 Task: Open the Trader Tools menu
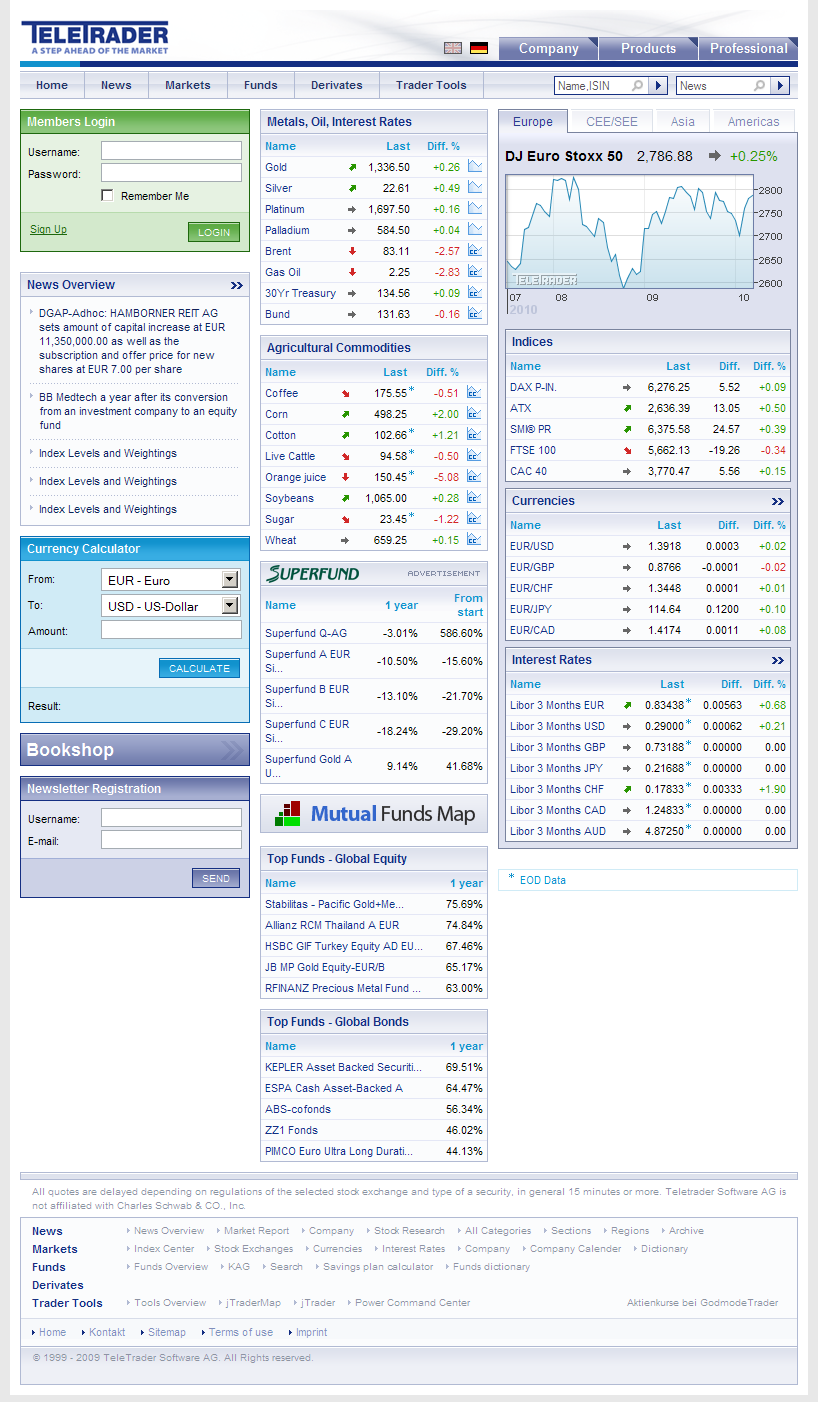pos(431,85)
